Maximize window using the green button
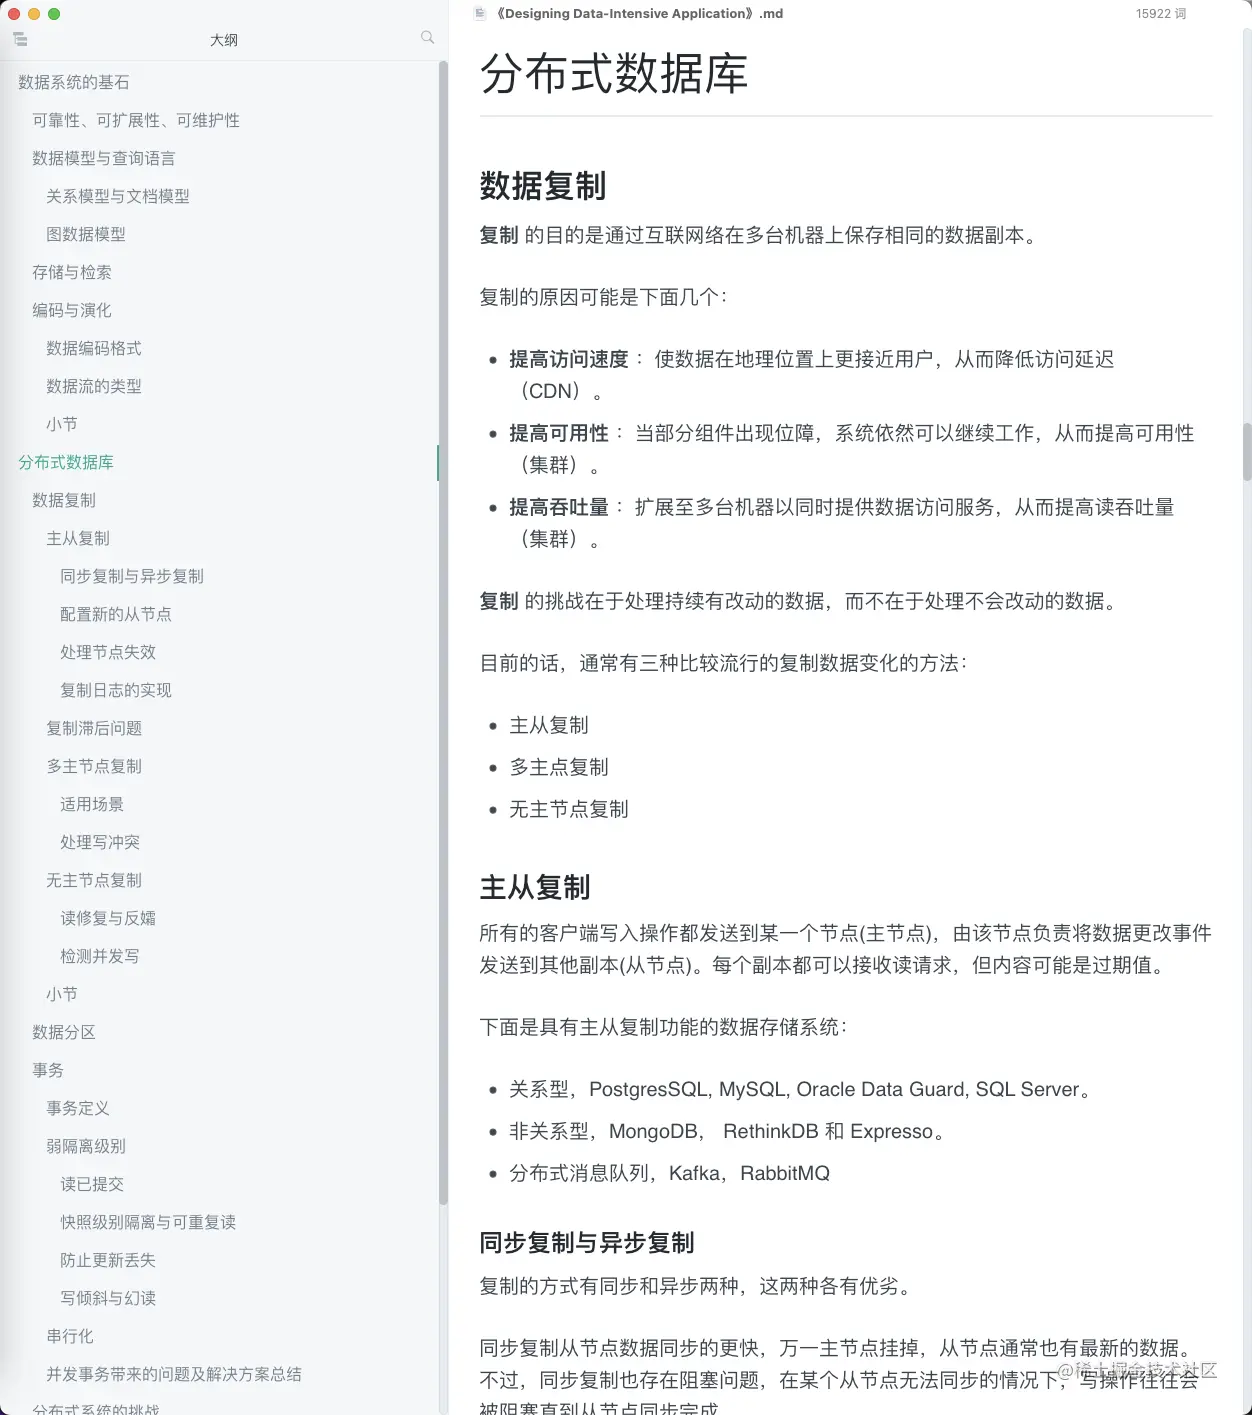The image size is (1252, 1415). click(54, 14)
